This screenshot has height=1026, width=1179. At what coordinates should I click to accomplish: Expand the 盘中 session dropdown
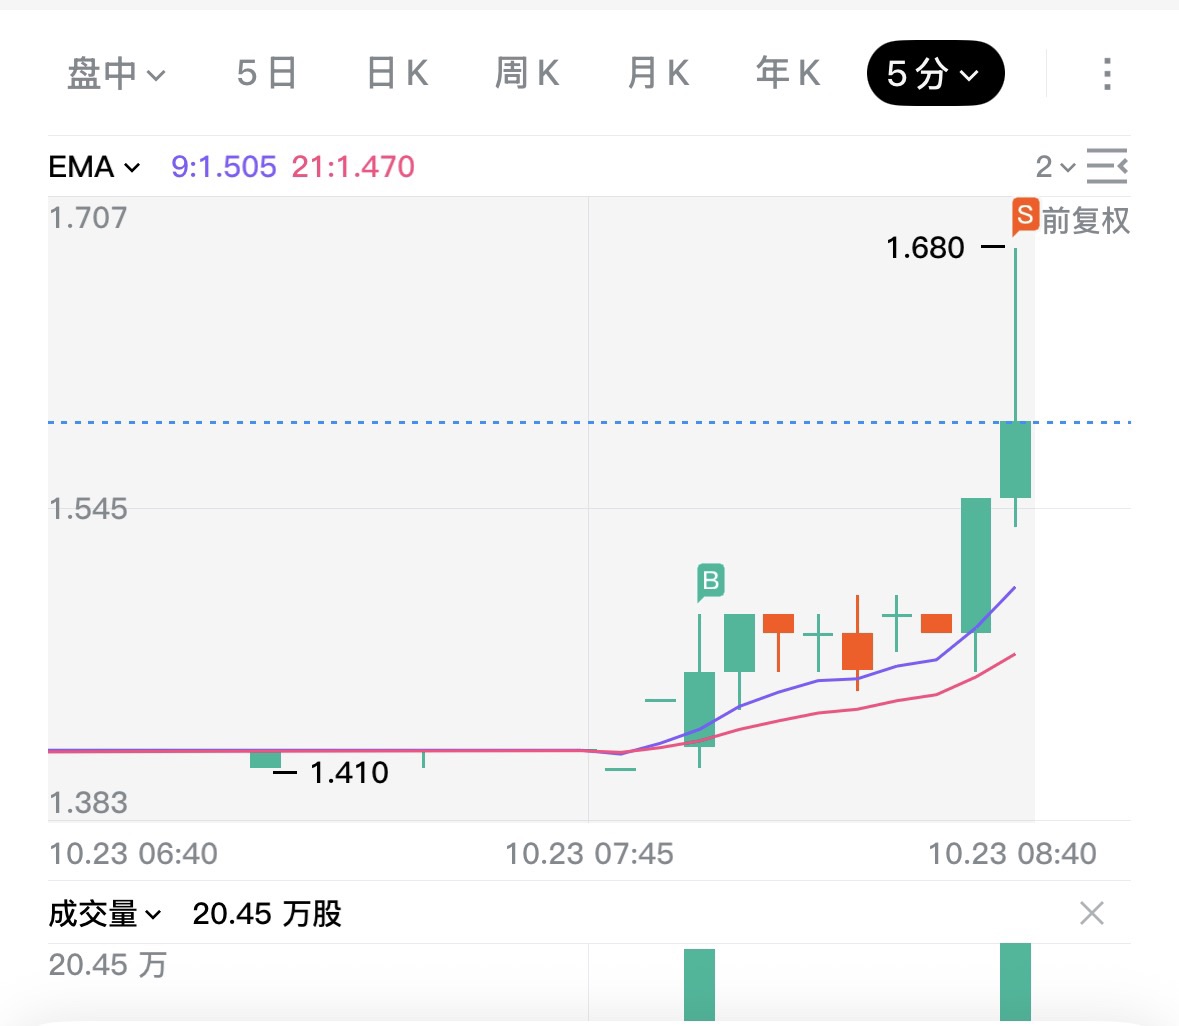[x=116, y=74]
